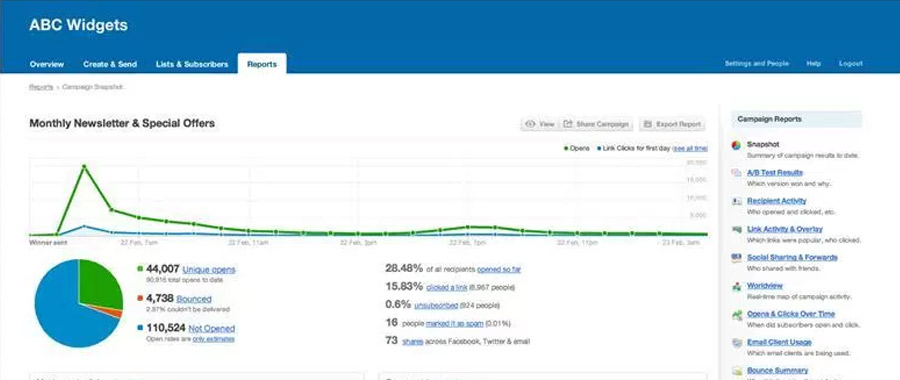The image size is (900, 380).
Task: Open the Worldview report link
Action: point(765,285)
